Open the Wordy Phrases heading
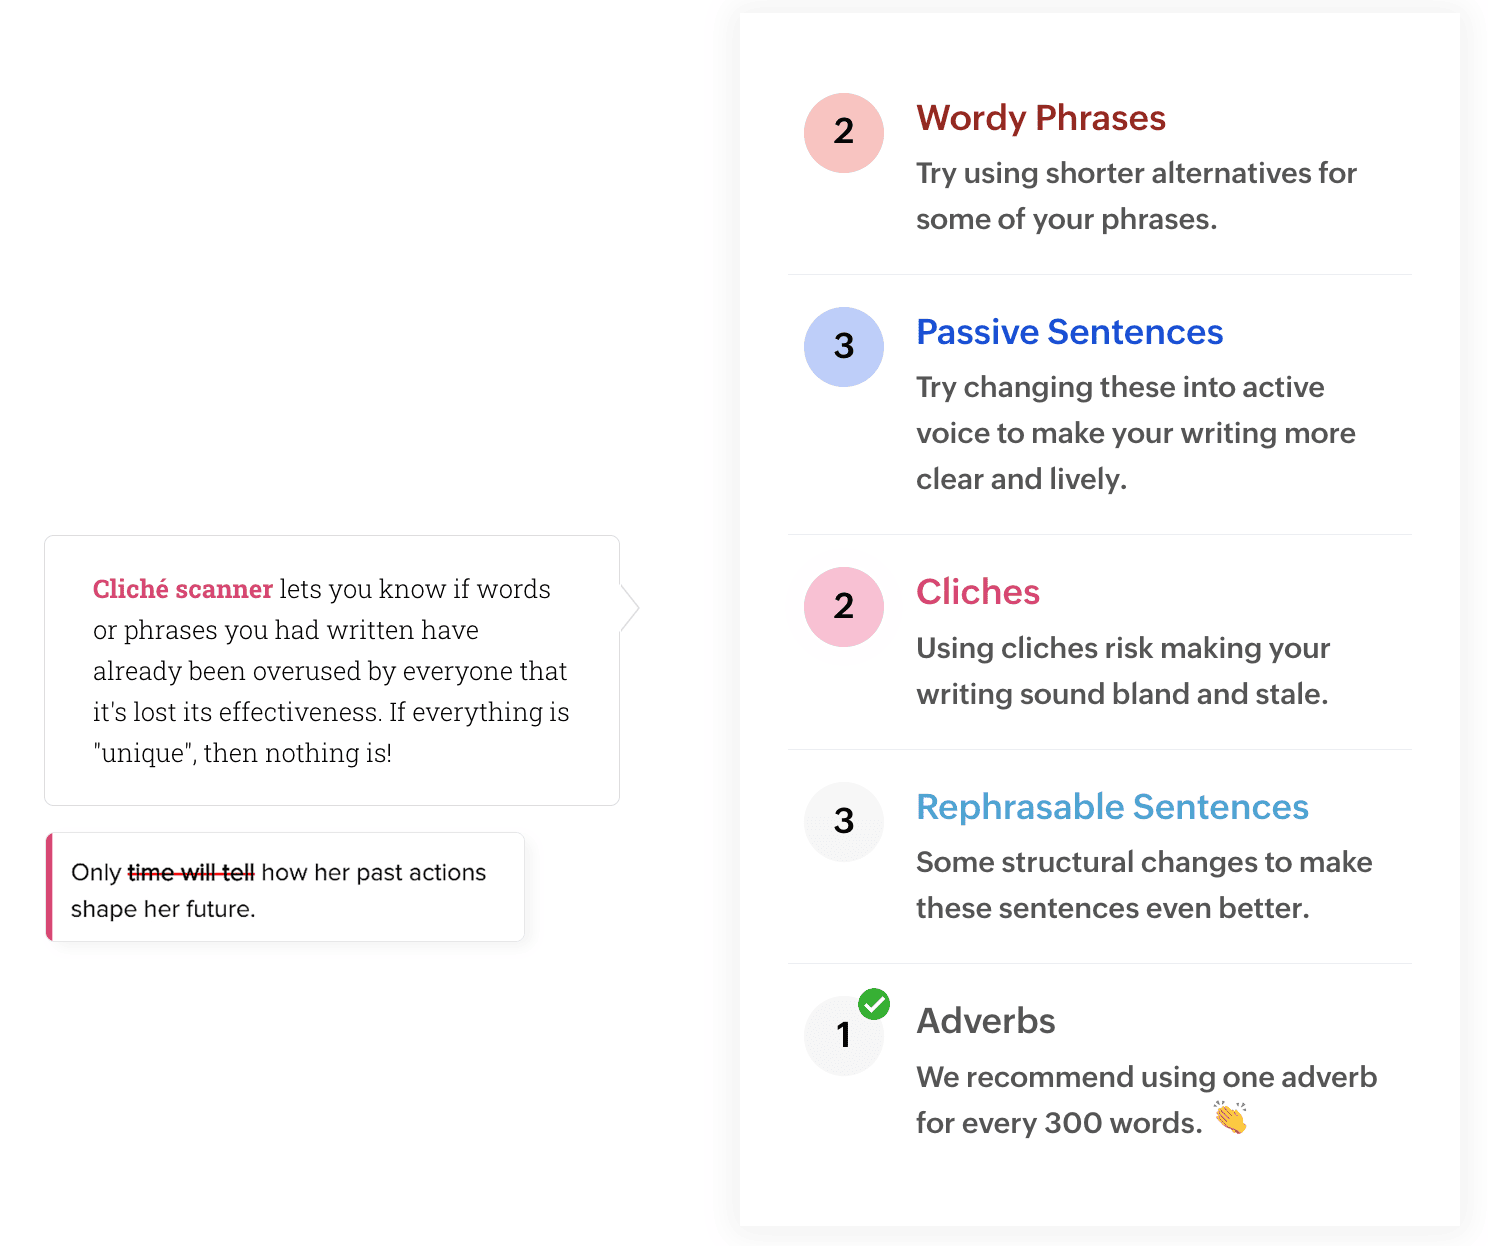 pos(1041,118)
